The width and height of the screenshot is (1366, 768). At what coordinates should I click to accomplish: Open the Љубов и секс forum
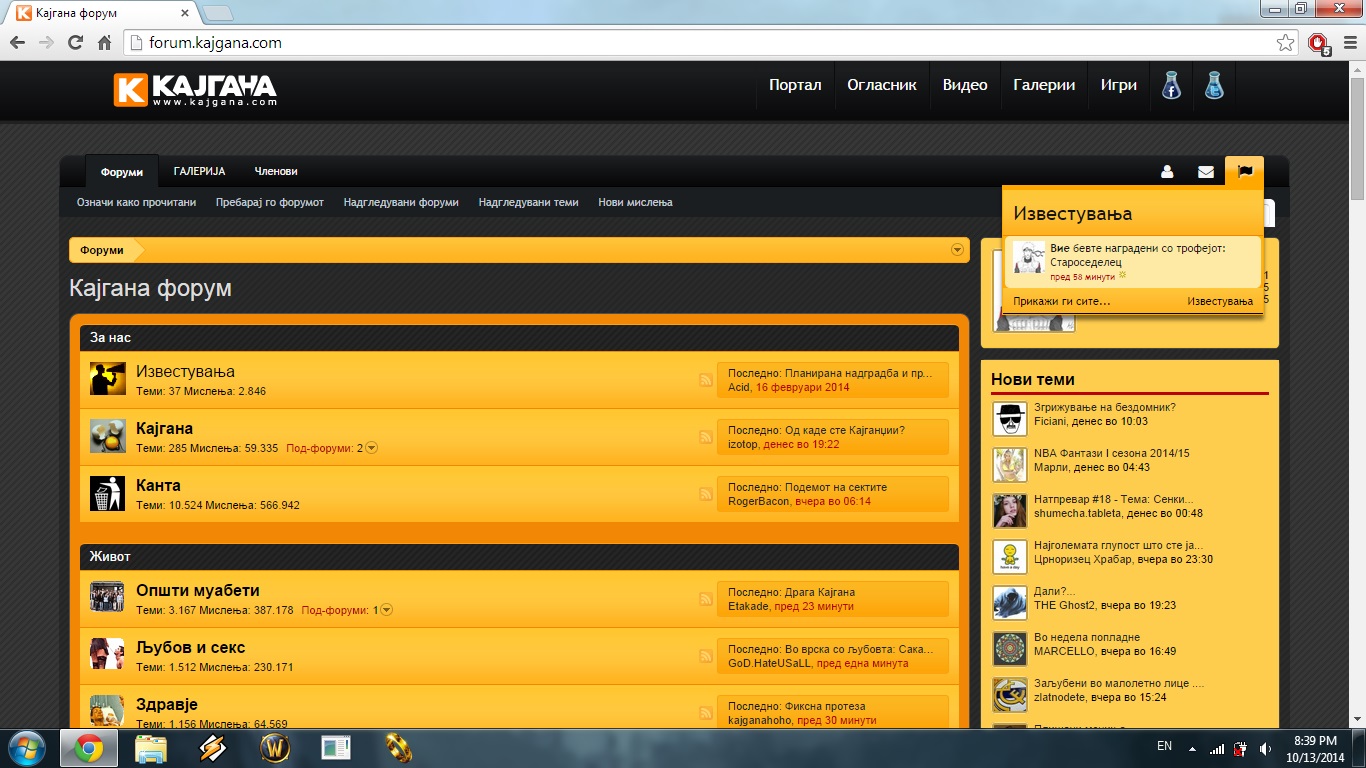pyautogui.click(x=190, y=648)
